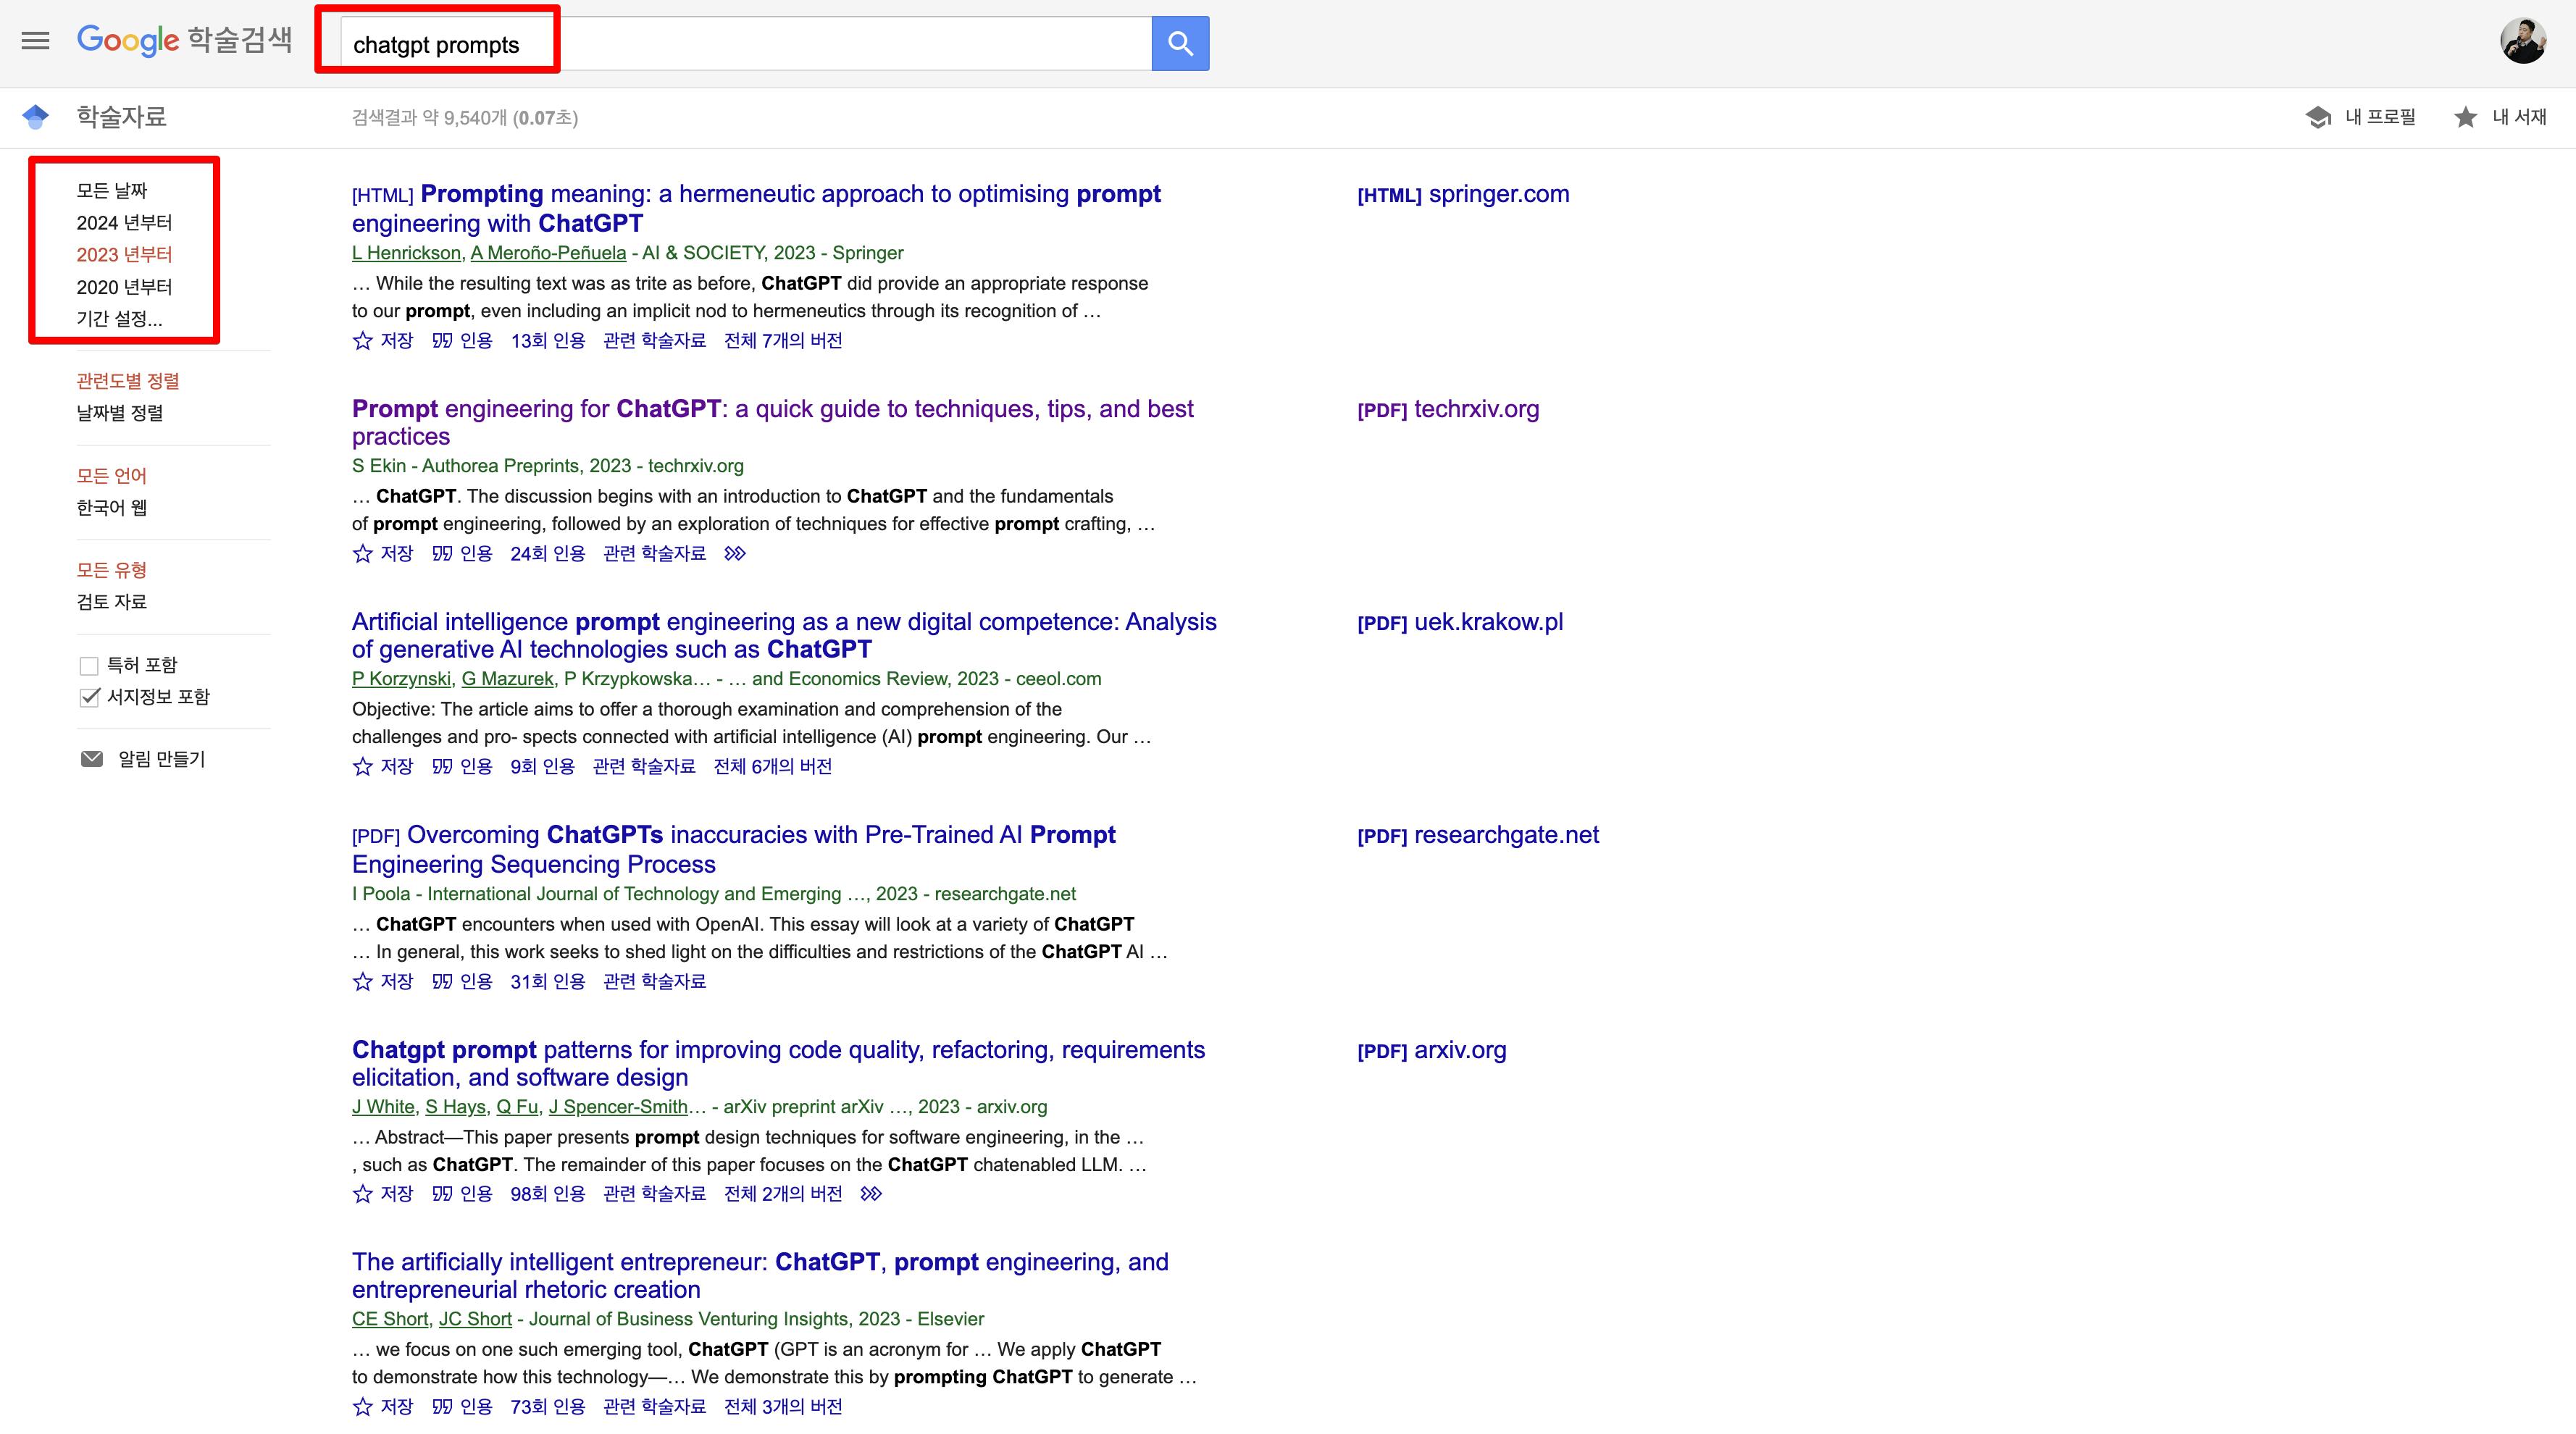Image resolution: width=2576 pixels, height=1434 pixels.
Task: Open author JC Short profile
Action: (x=475, y=1320)
